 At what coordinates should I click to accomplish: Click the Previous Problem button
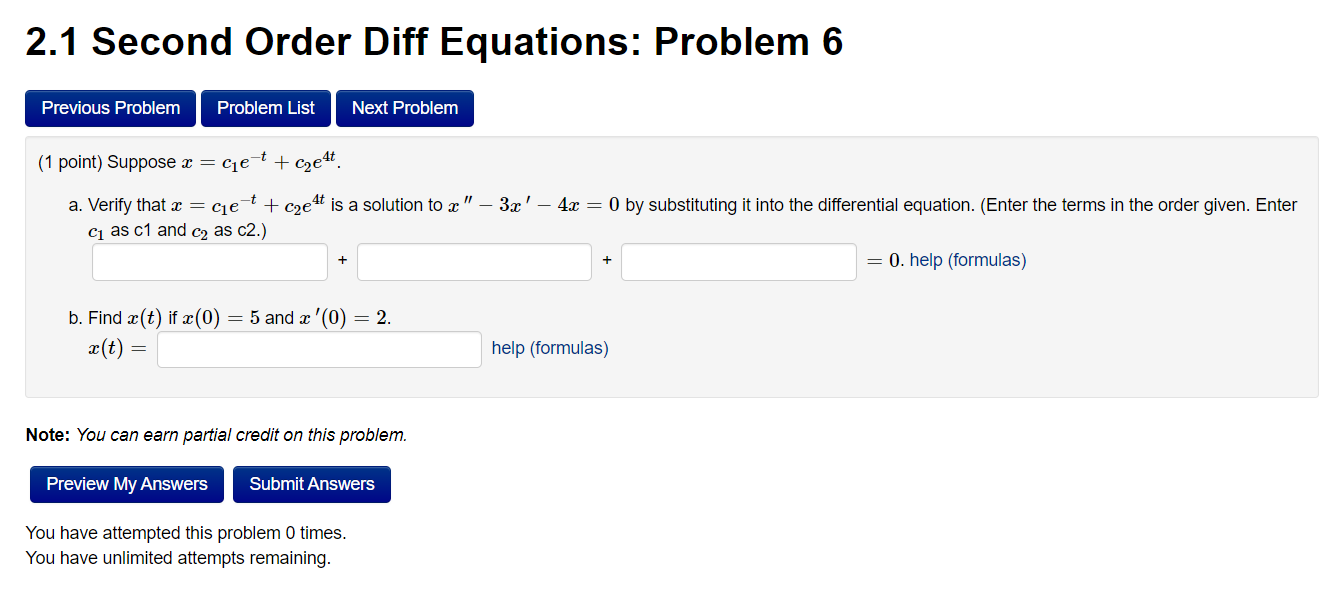coord(110,108)
